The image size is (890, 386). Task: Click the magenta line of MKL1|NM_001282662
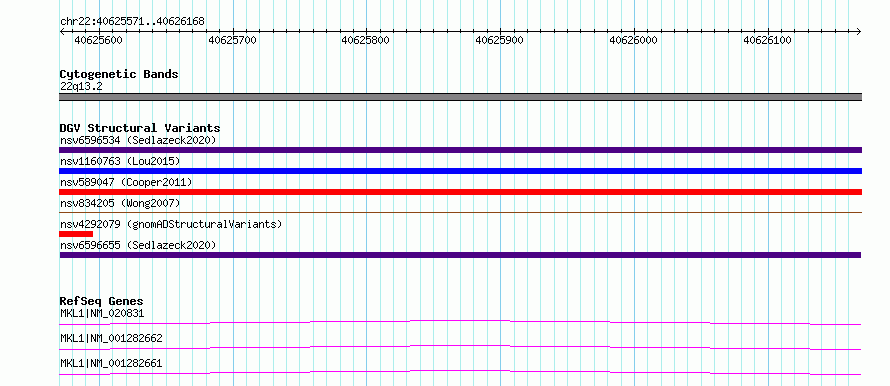click(460, 347)
